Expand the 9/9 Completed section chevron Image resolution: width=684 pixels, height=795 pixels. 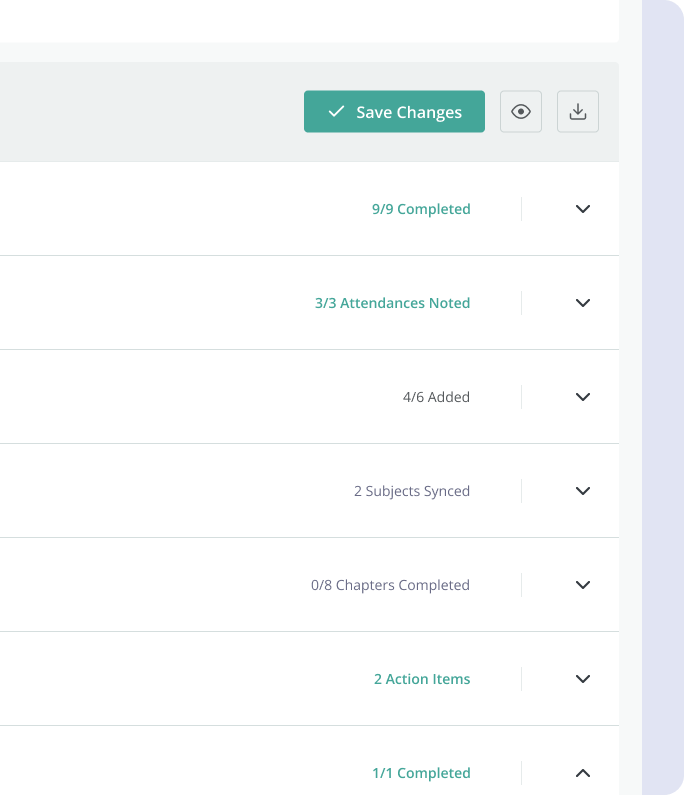[584, 209]
